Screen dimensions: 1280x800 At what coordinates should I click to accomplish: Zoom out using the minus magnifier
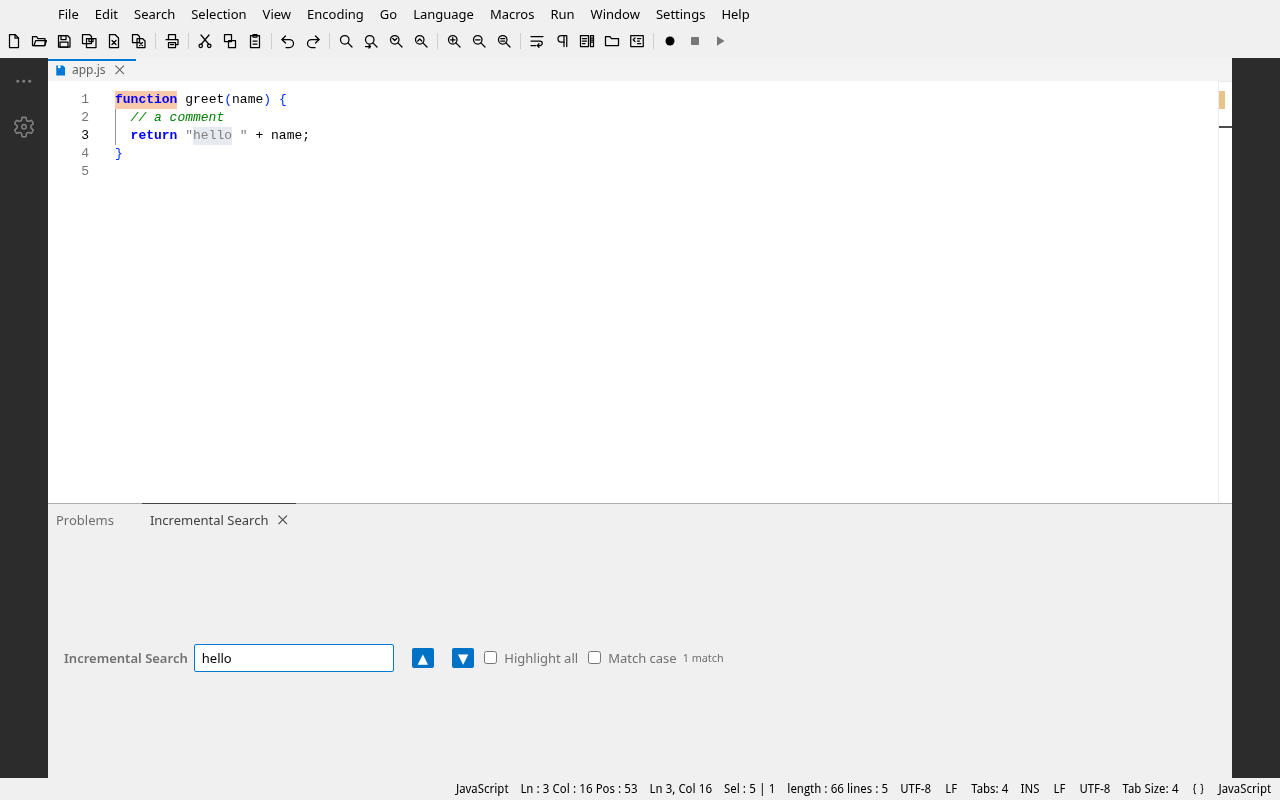[479, 41]
